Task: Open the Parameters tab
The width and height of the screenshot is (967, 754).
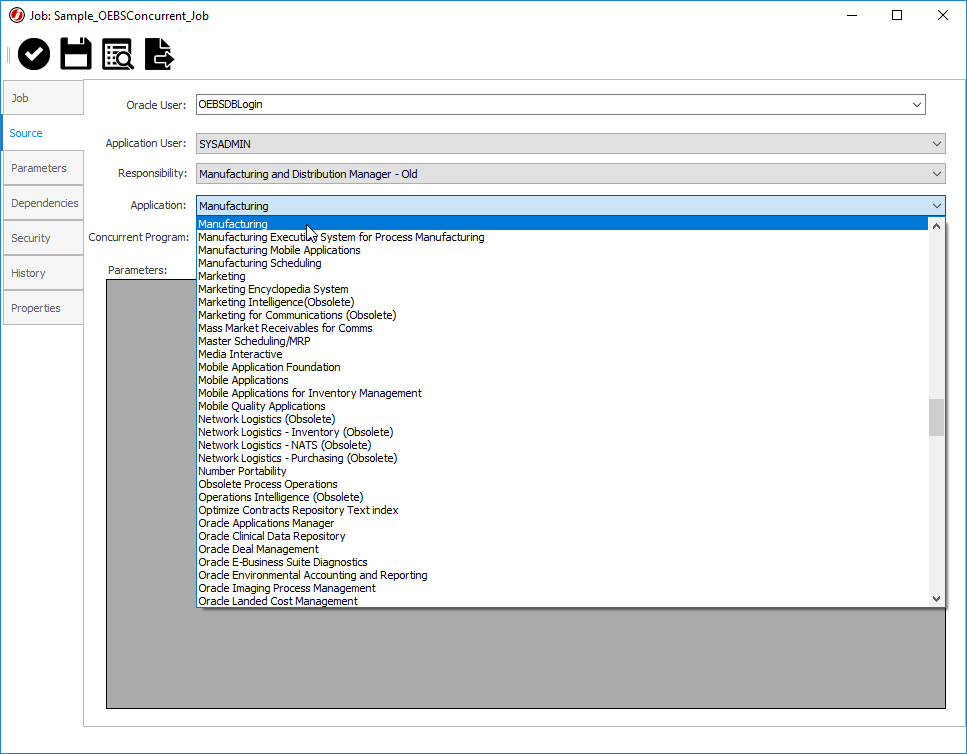Action: click(x=43, y=168)
